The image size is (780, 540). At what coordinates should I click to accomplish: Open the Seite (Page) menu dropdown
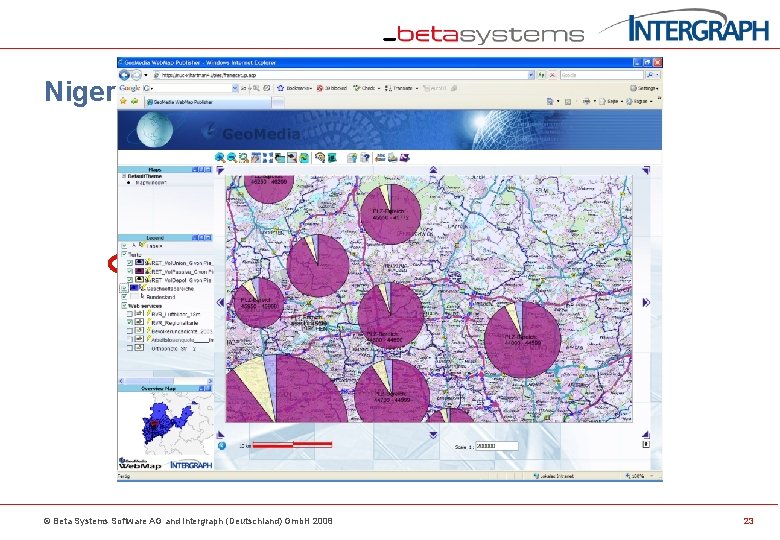coord(611,101)
